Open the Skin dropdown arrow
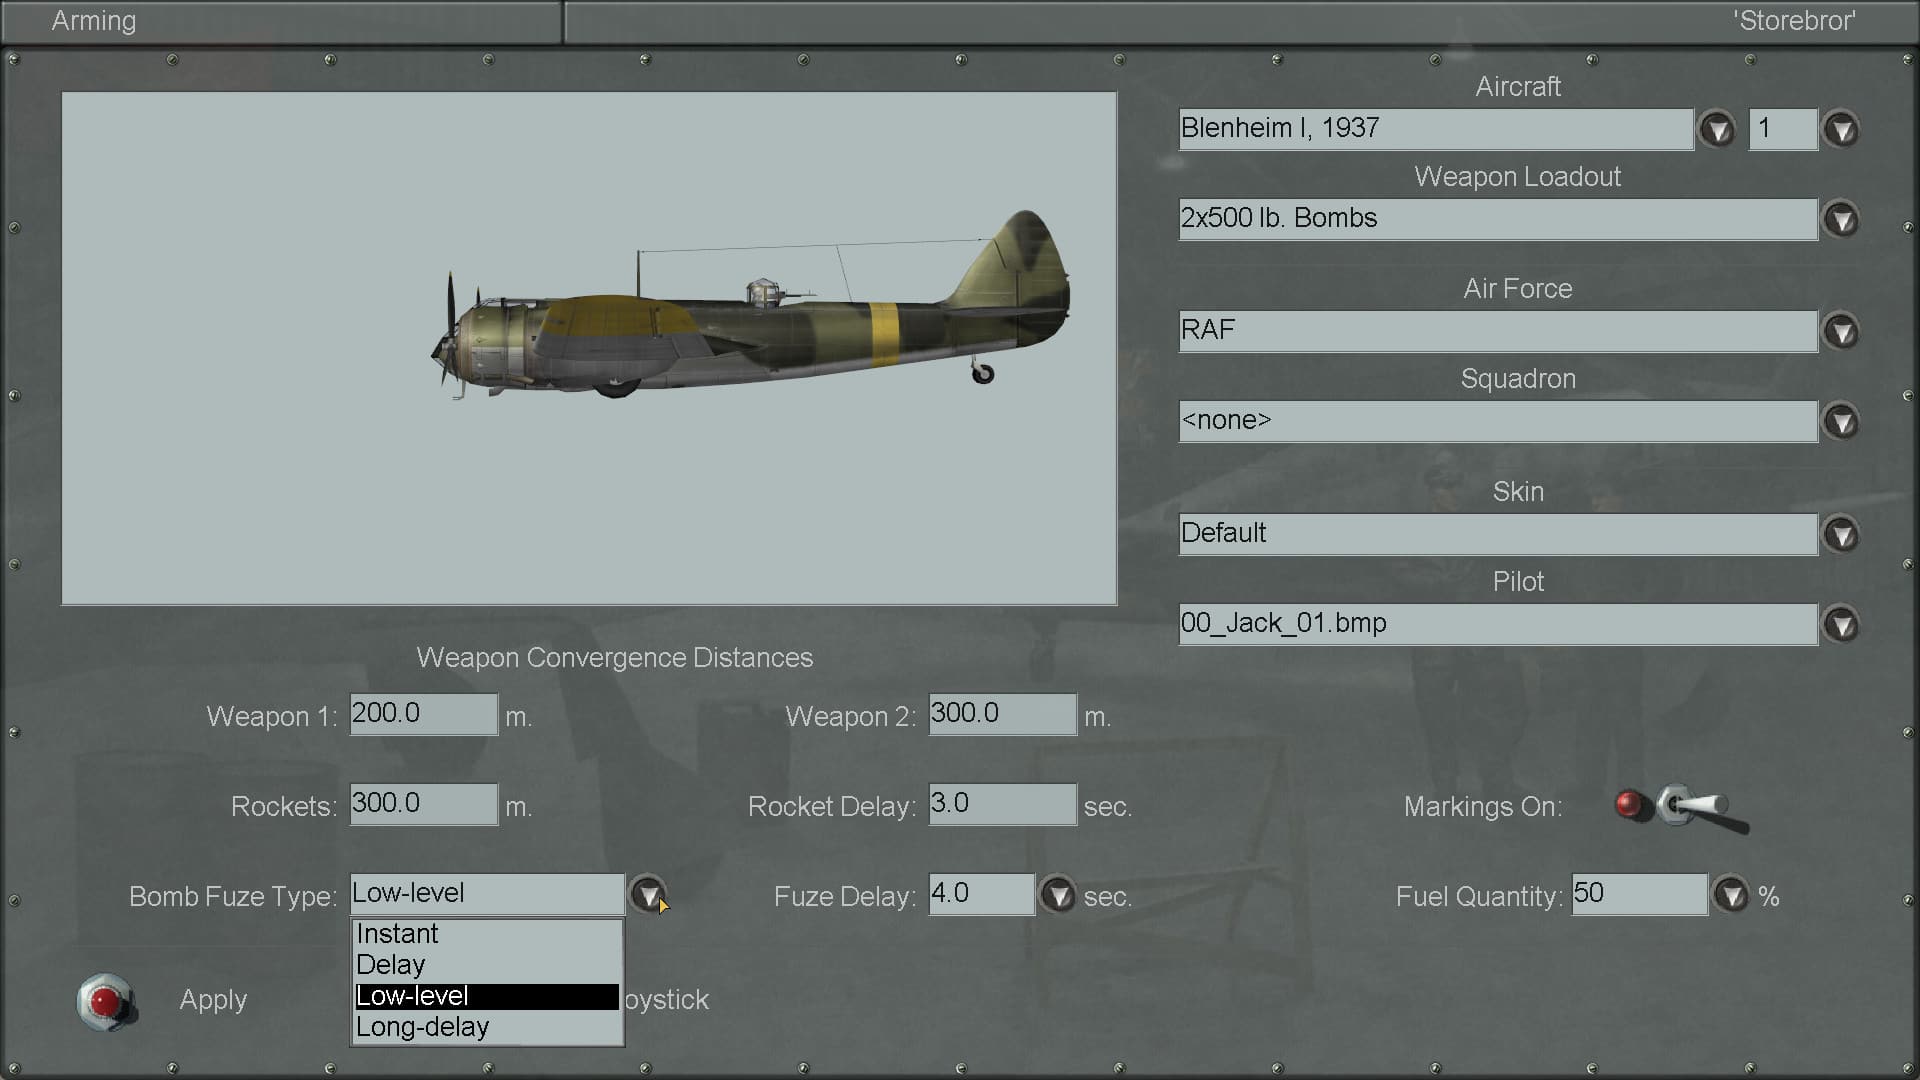 pos(1841,535)
